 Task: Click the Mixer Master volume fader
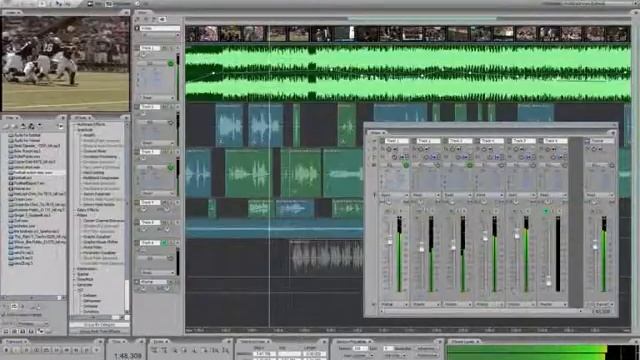tap(596, 245)
